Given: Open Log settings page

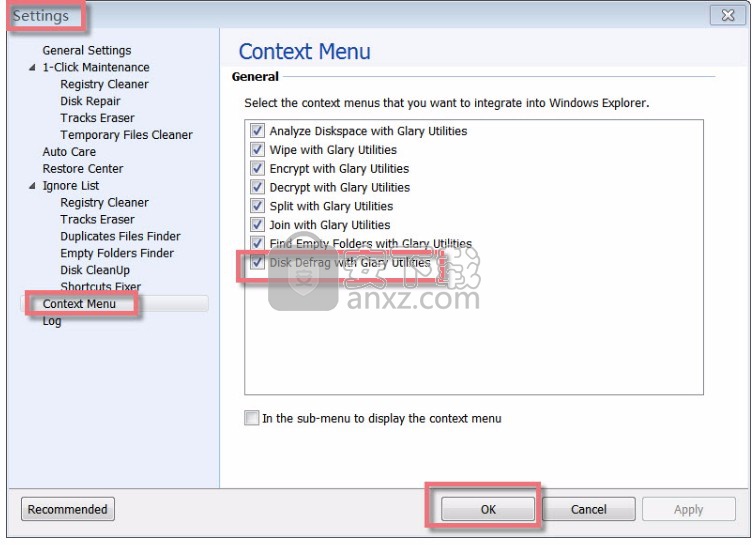Looking at the screenshot, I should pyautogui.click(x=52, y=321).
